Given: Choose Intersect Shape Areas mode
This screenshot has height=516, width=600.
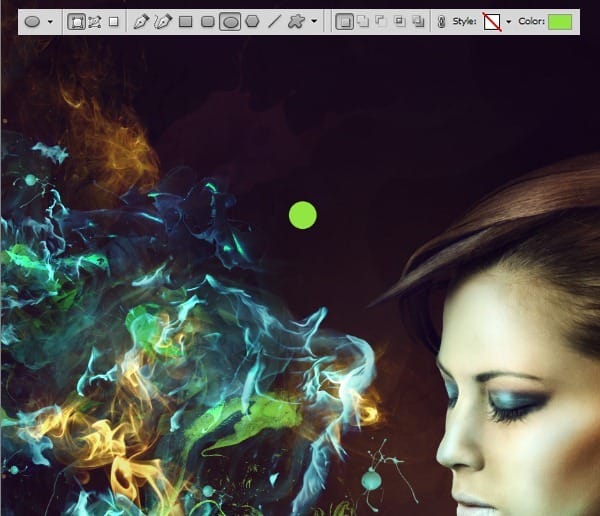Looking at the screenshot, I should click(x=400, y=21).
